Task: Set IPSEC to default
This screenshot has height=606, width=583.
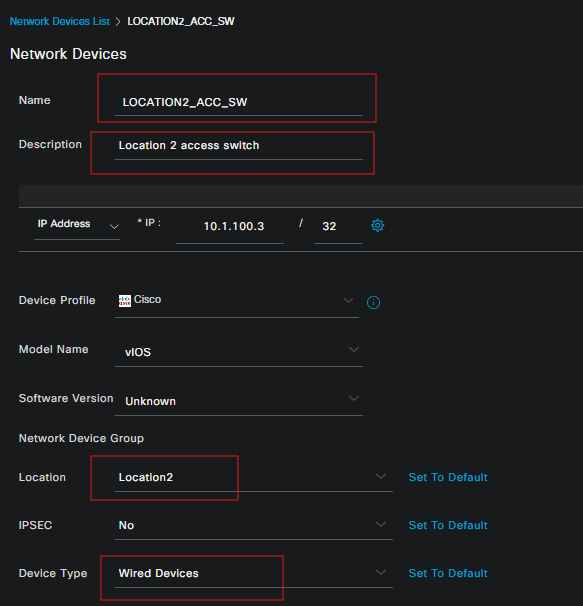Action: [x=448, y=525]
